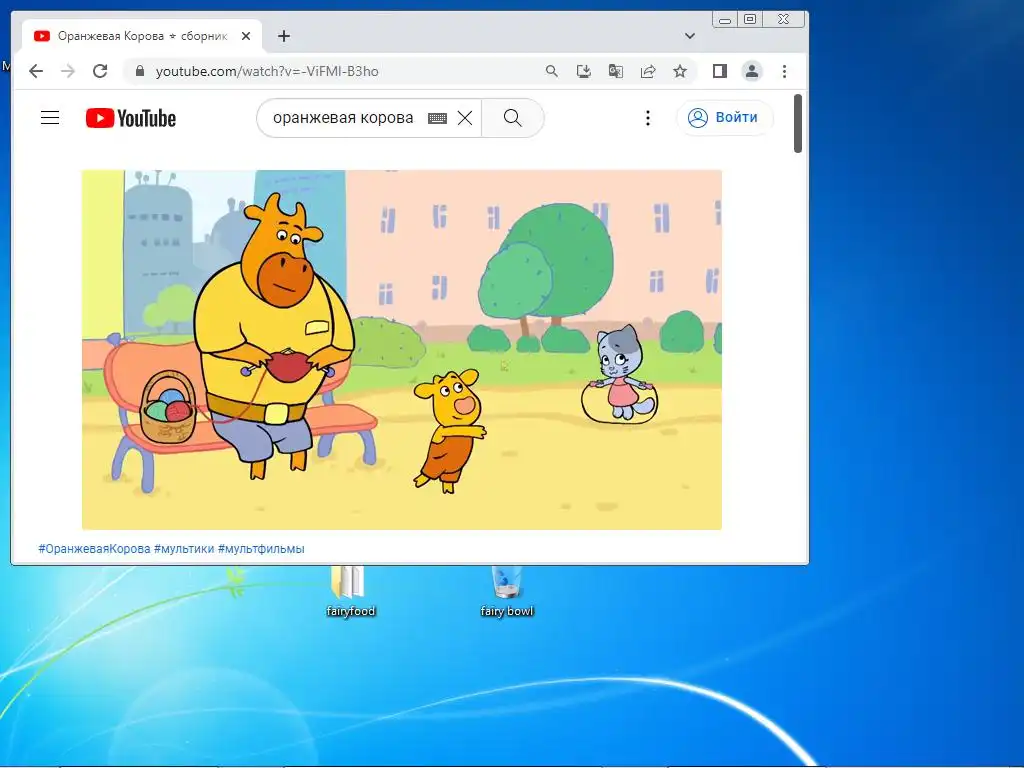Screen dimensions: 1024x768
Task: Click the browser forward arrow
Action: [68, 71]
